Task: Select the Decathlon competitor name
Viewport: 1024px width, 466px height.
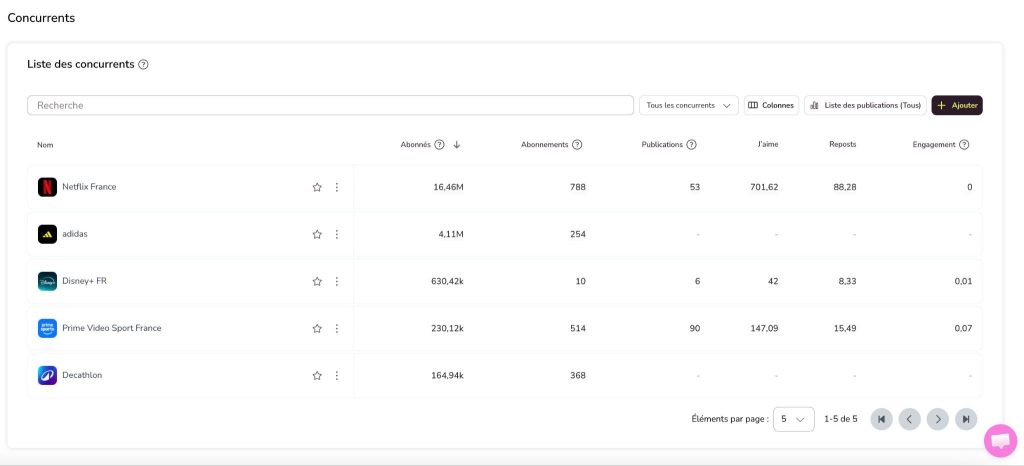Action: click(82, 375)
